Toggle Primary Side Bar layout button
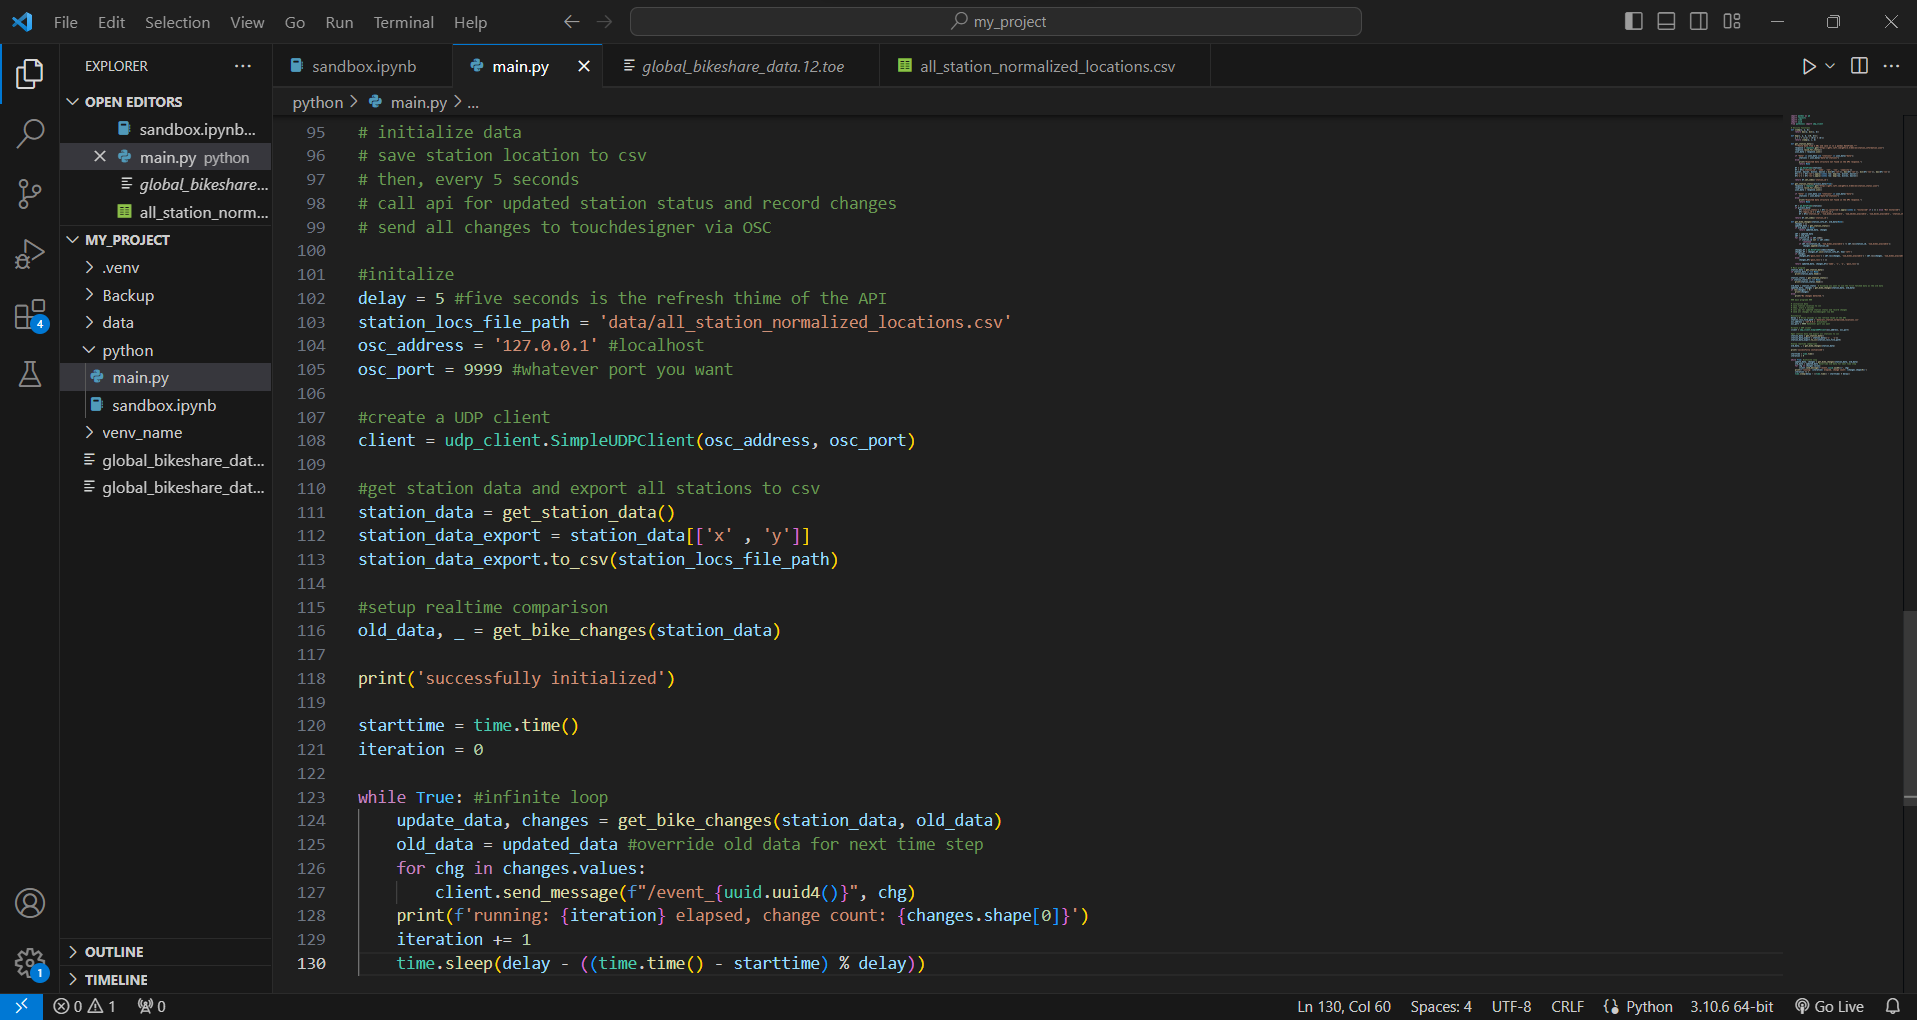Screen dimensions: 1917x1020 click(x=1634, y=21)
